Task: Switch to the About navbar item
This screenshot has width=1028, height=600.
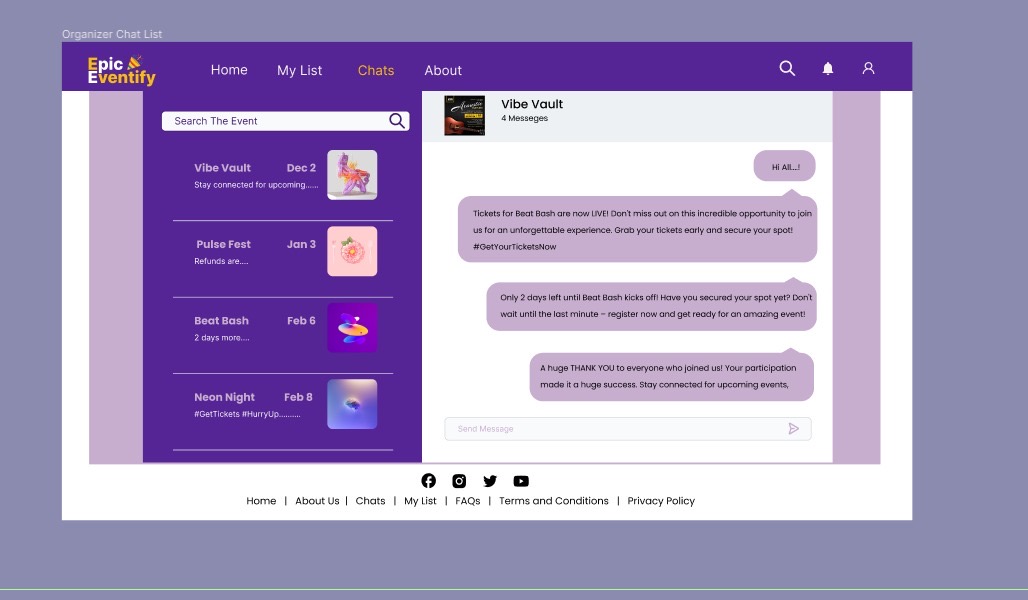Action: pyautogui.click(x=443, y=70)
